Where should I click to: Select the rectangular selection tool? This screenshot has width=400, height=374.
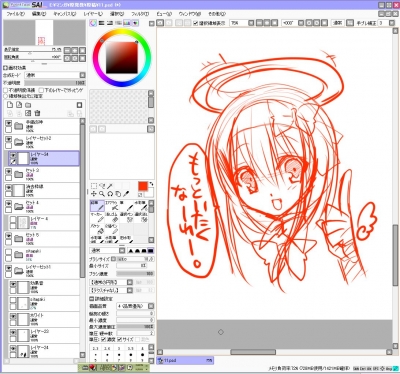94,186
